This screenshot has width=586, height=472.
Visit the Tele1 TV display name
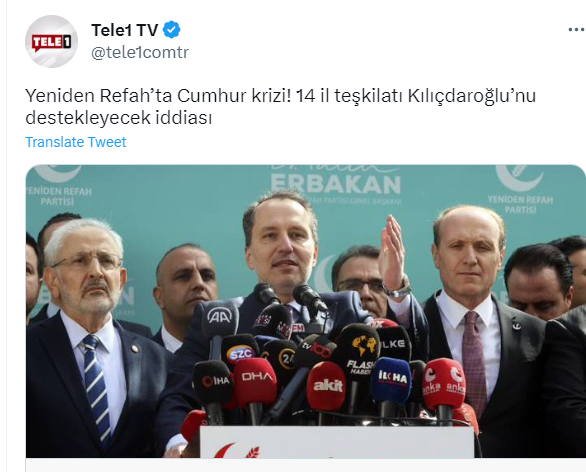(x=125, y=30)
